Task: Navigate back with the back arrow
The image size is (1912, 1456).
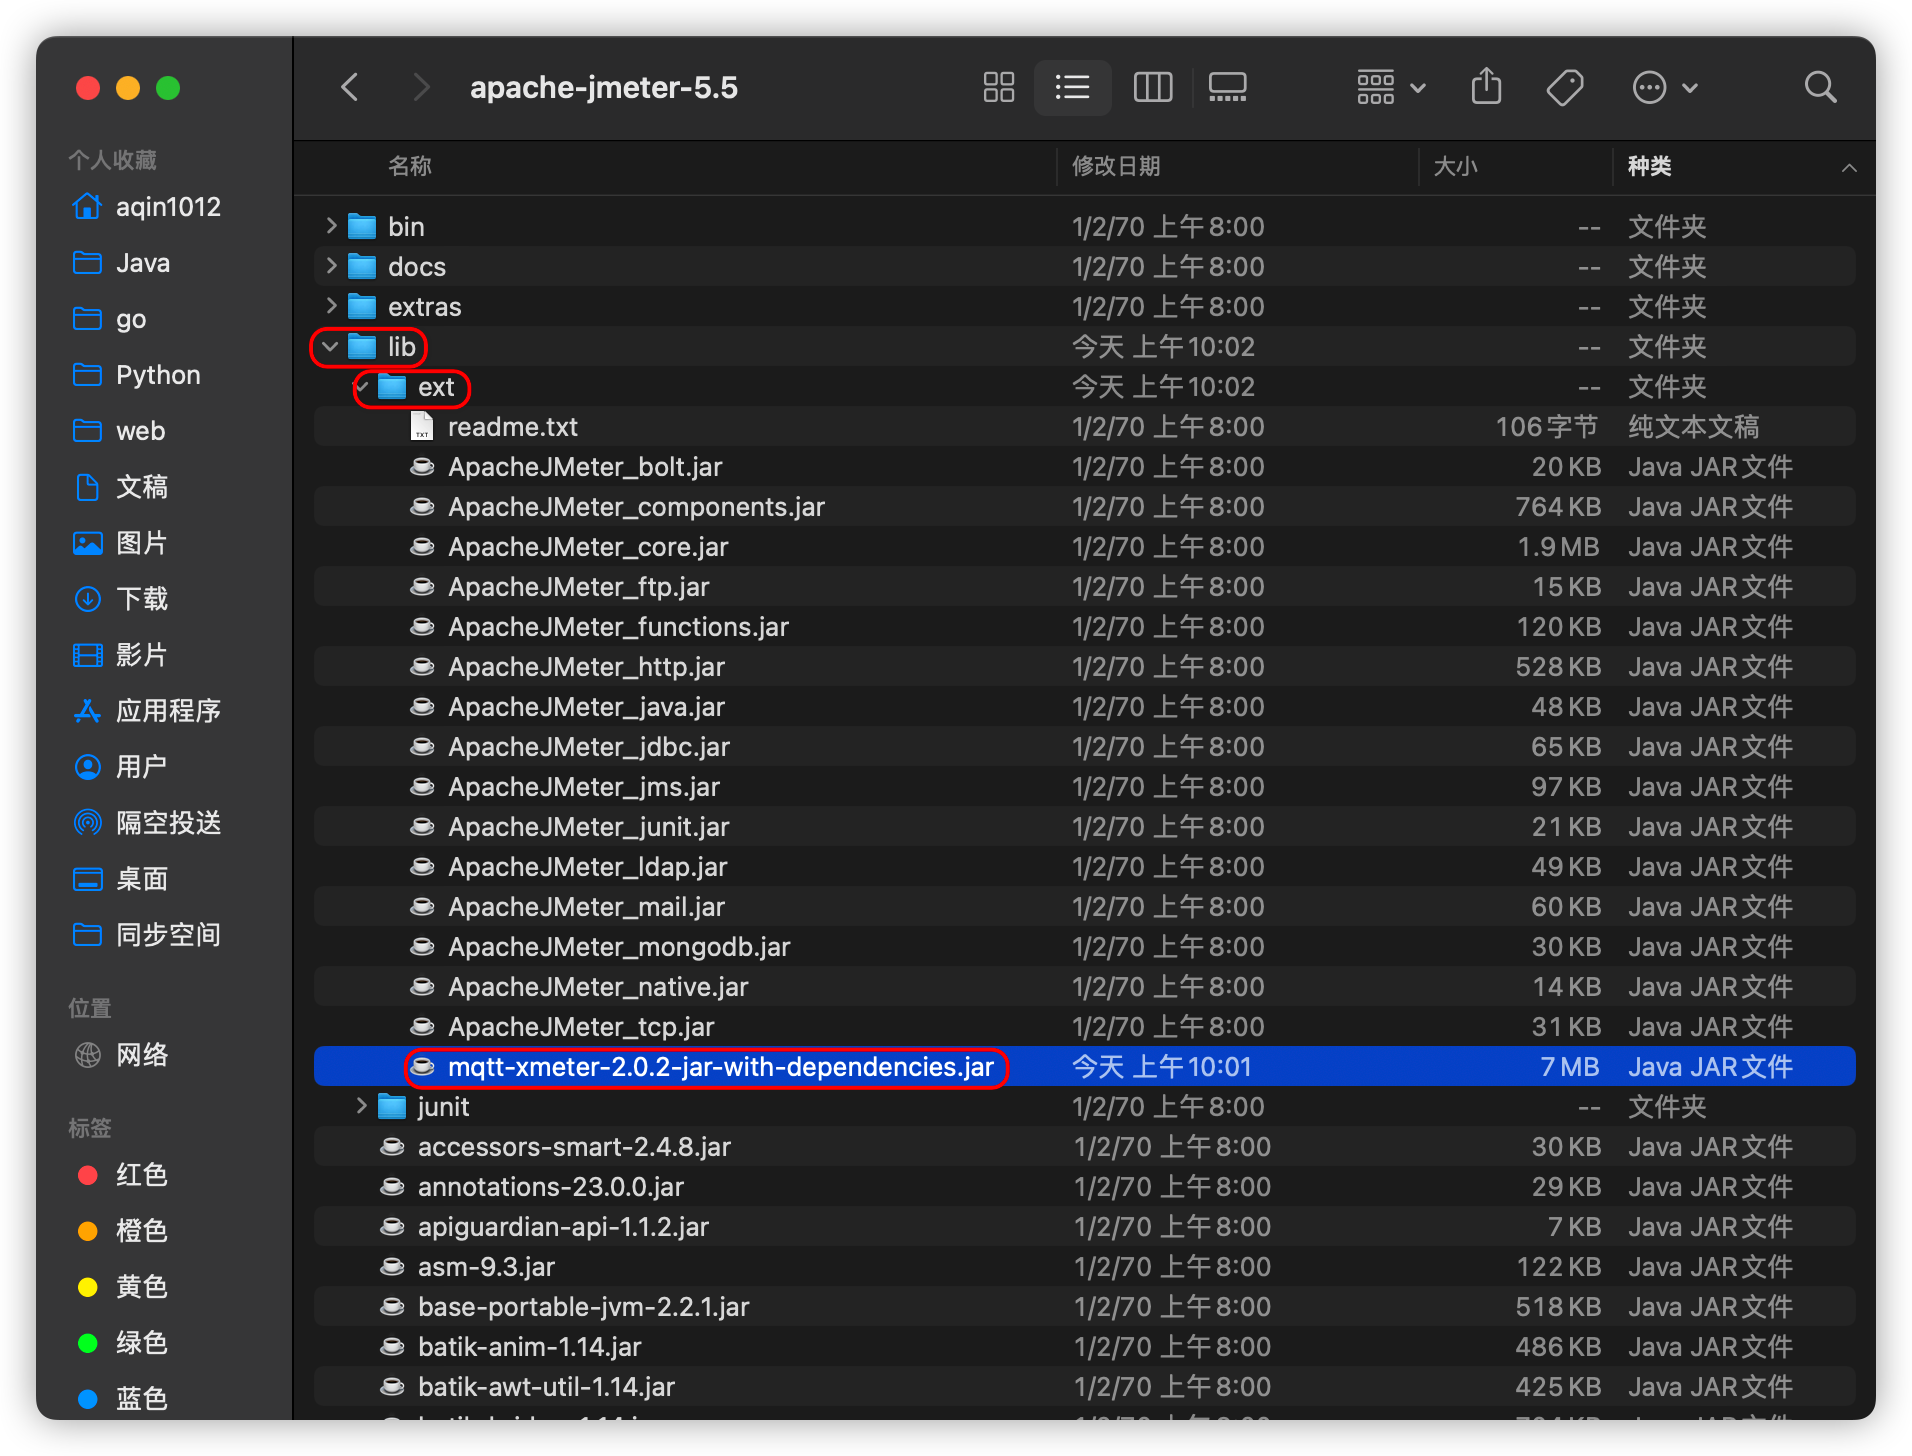Action: [x=349, y=87]
